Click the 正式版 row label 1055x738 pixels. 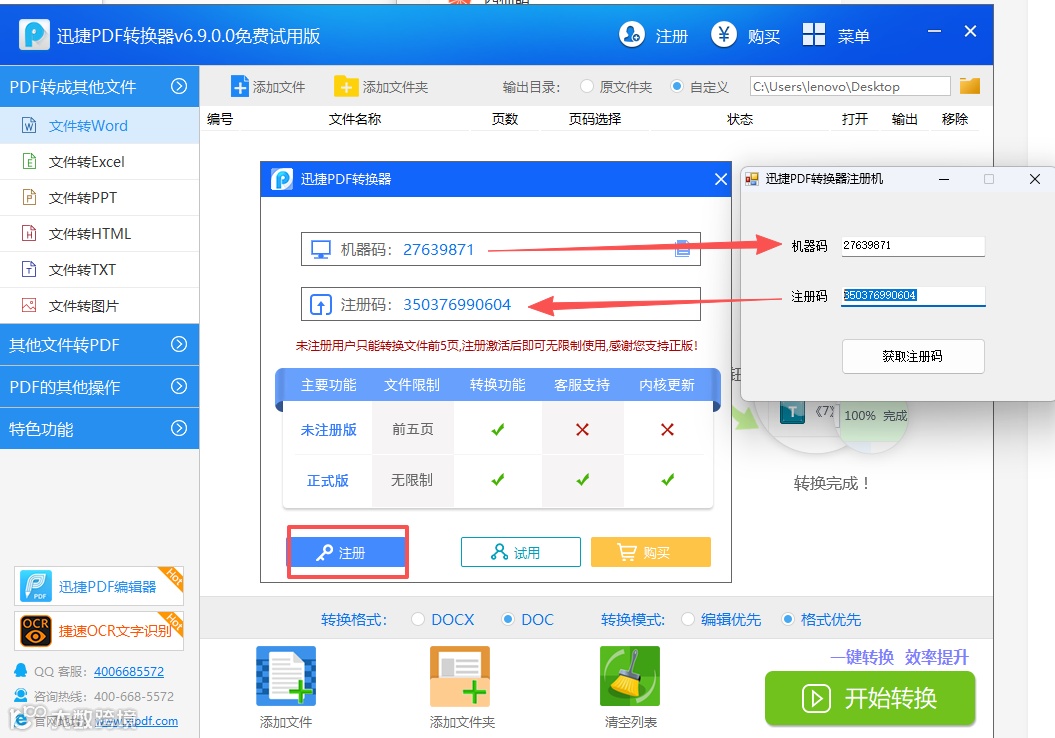pos(328,480)
